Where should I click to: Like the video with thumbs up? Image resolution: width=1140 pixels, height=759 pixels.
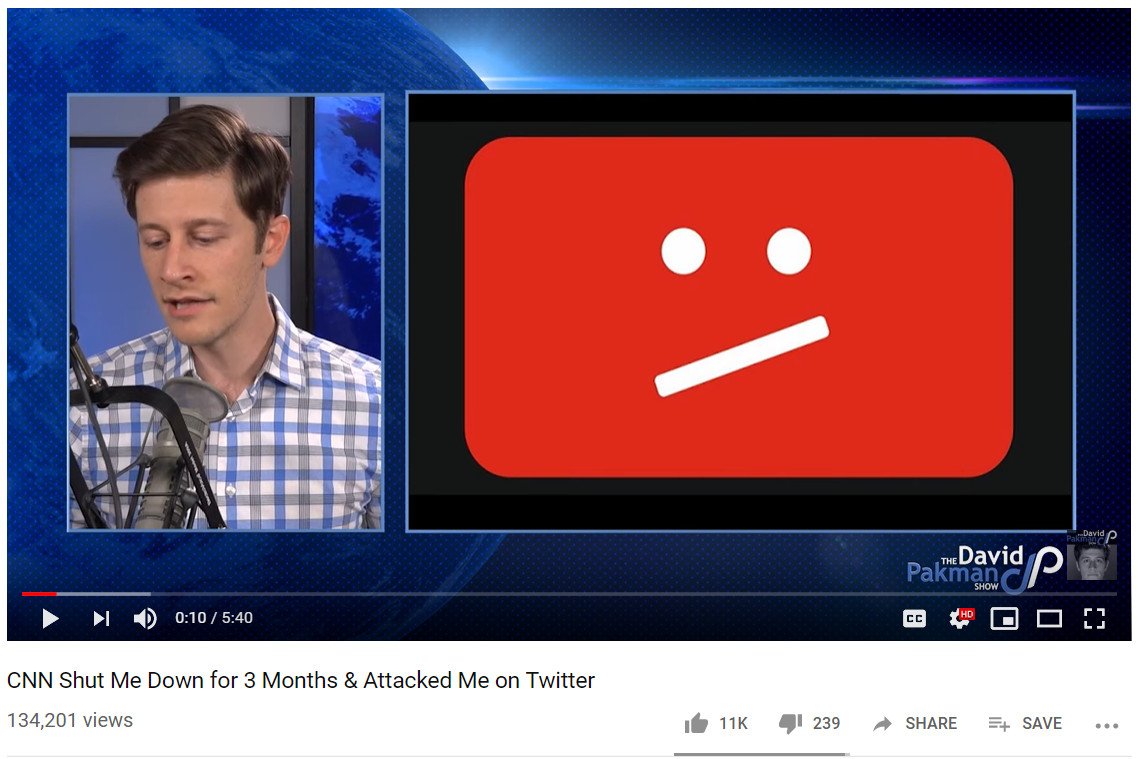coord(696,723)
